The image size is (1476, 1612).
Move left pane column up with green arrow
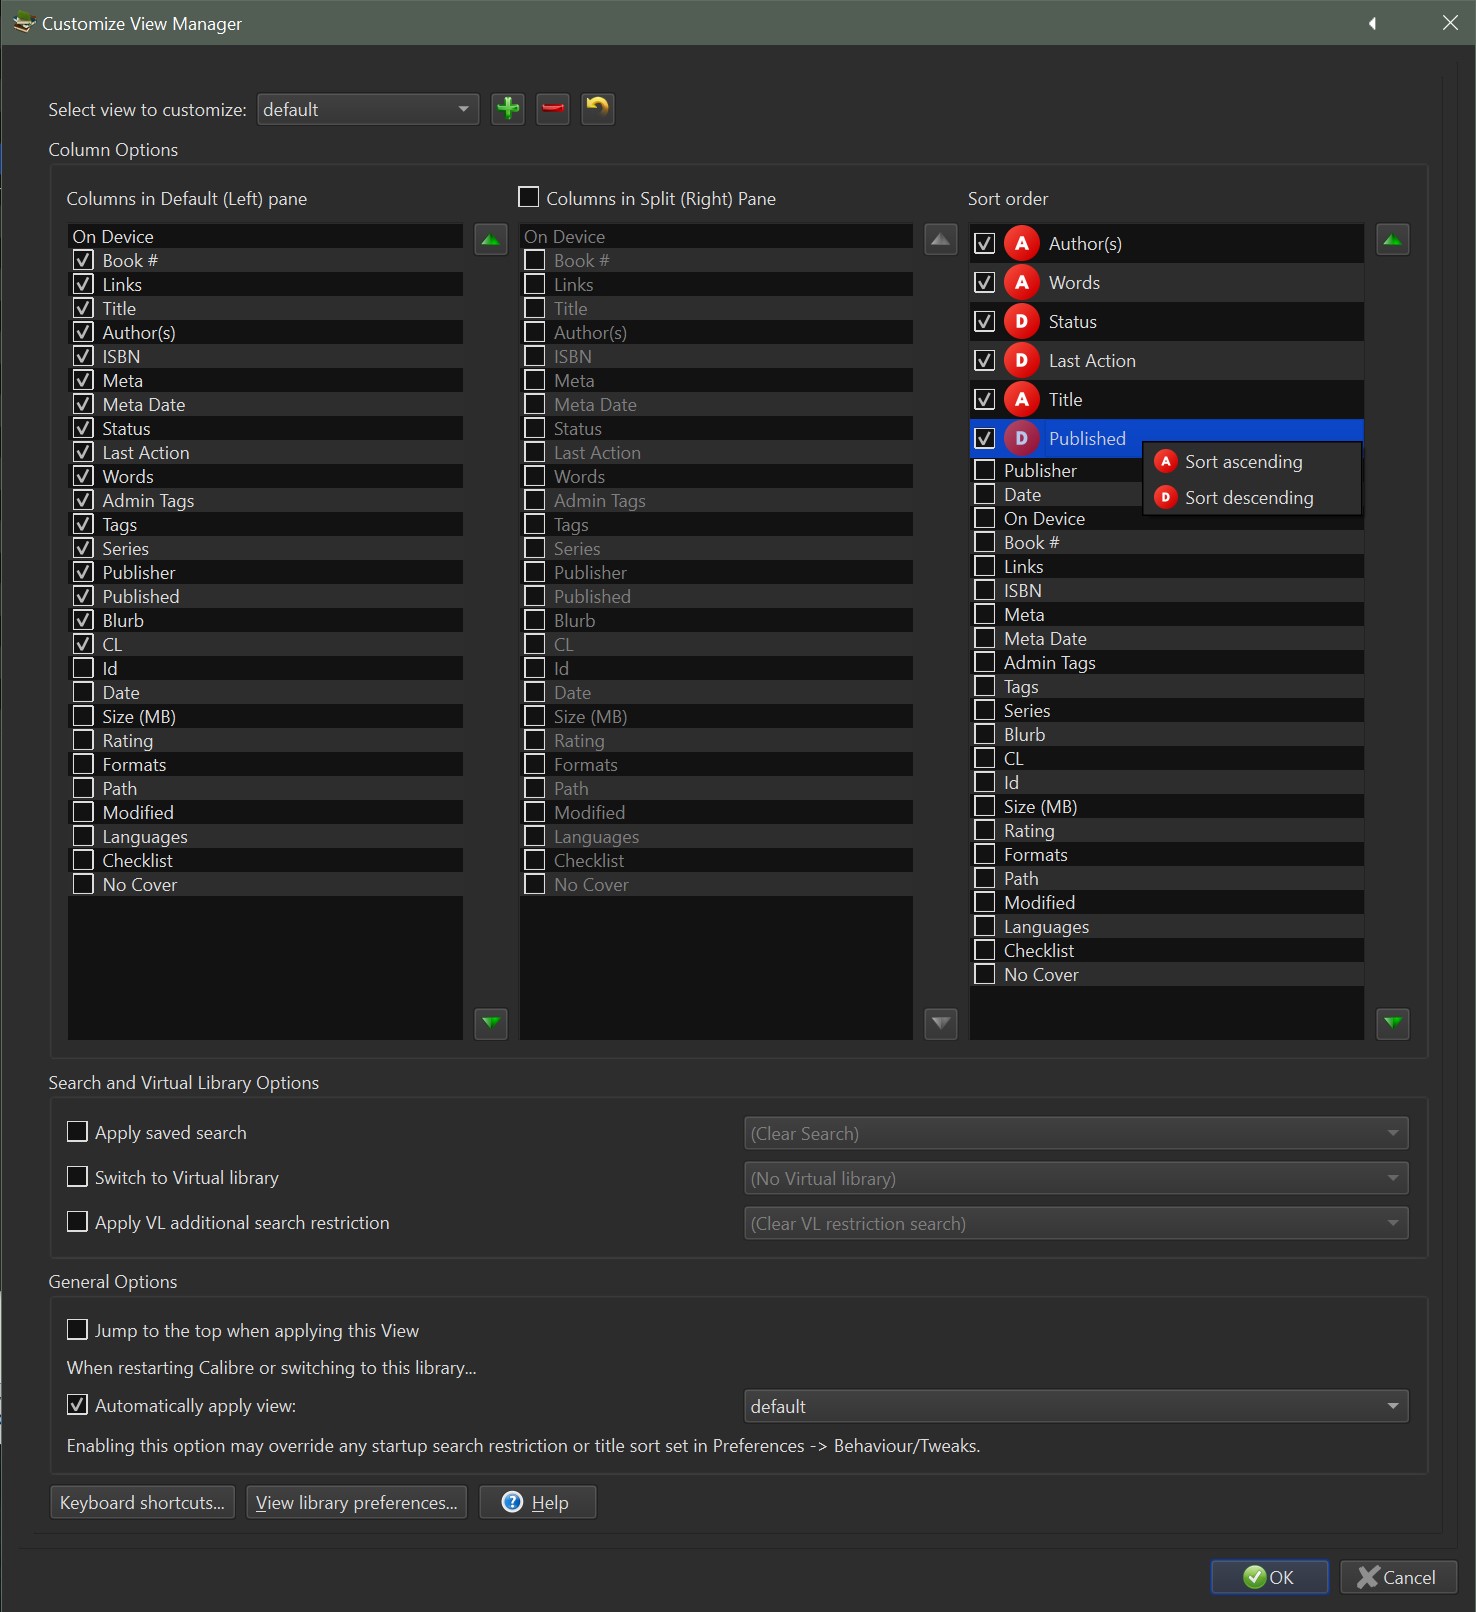pos(491,240)
